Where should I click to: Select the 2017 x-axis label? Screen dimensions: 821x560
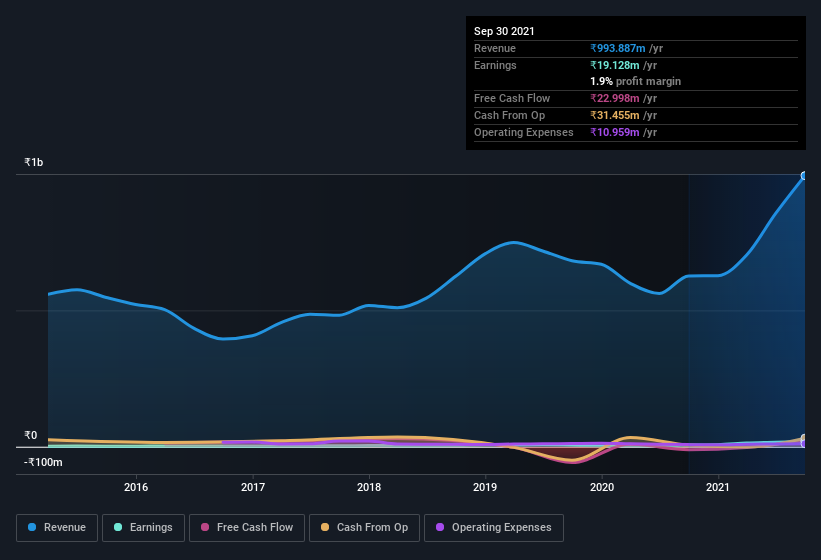[253, 487]
